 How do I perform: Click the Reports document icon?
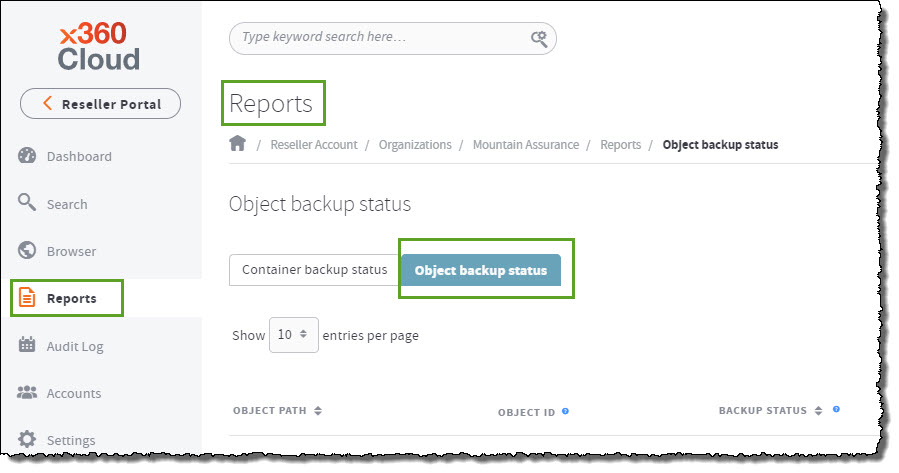click(26, 298)
